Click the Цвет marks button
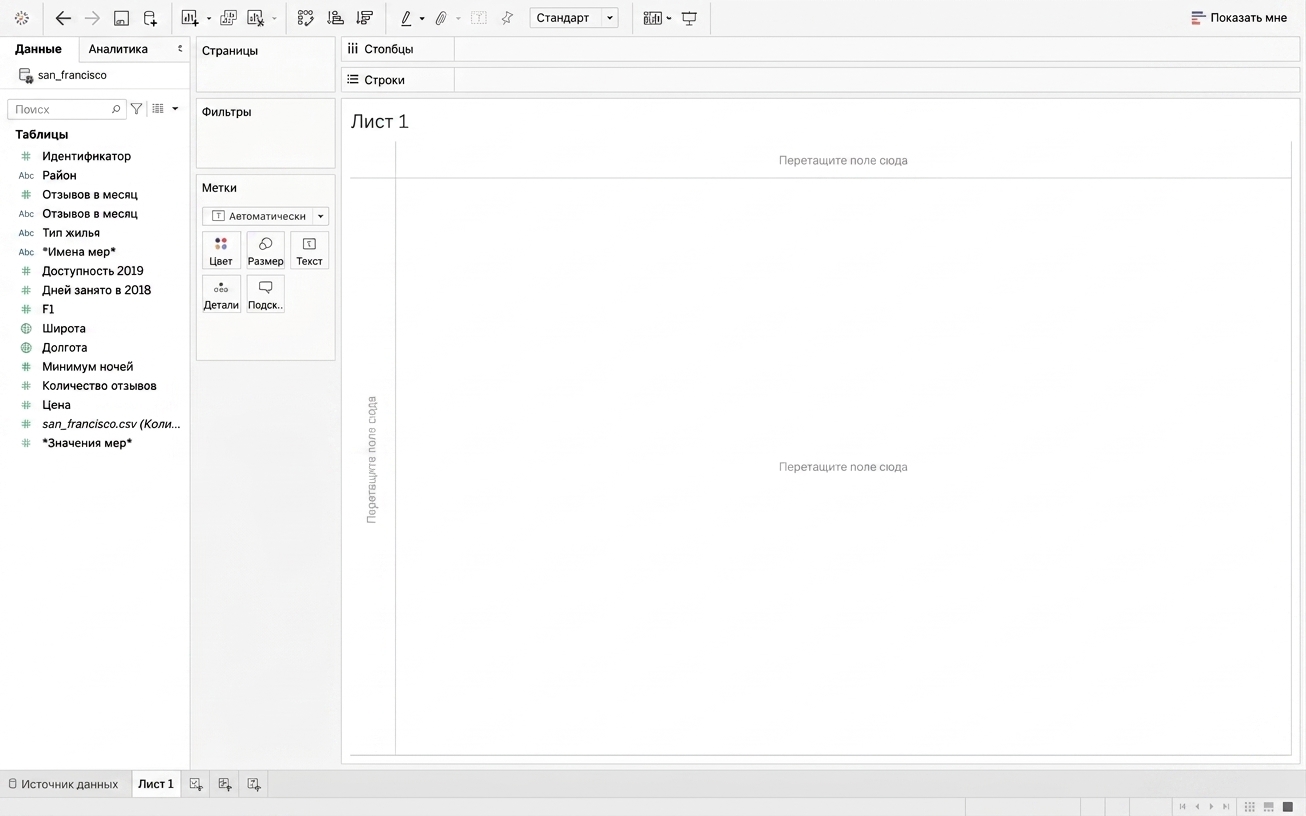Screen dimensions: 1306x816 pyautogui.click(x=221, y=250)
